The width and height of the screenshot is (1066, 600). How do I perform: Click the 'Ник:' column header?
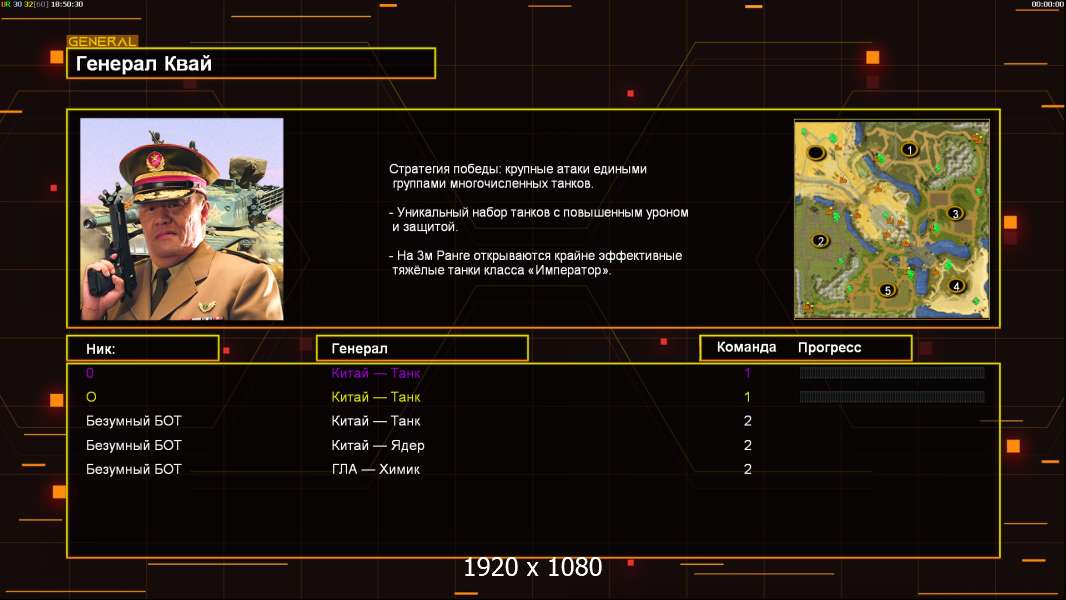(x=143, y=349)
